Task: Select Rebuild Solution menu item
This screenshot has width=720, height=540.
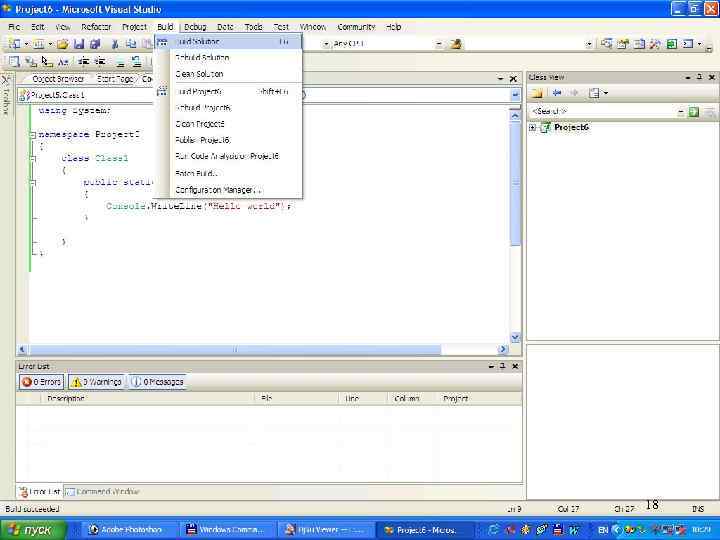Action: 228,58
